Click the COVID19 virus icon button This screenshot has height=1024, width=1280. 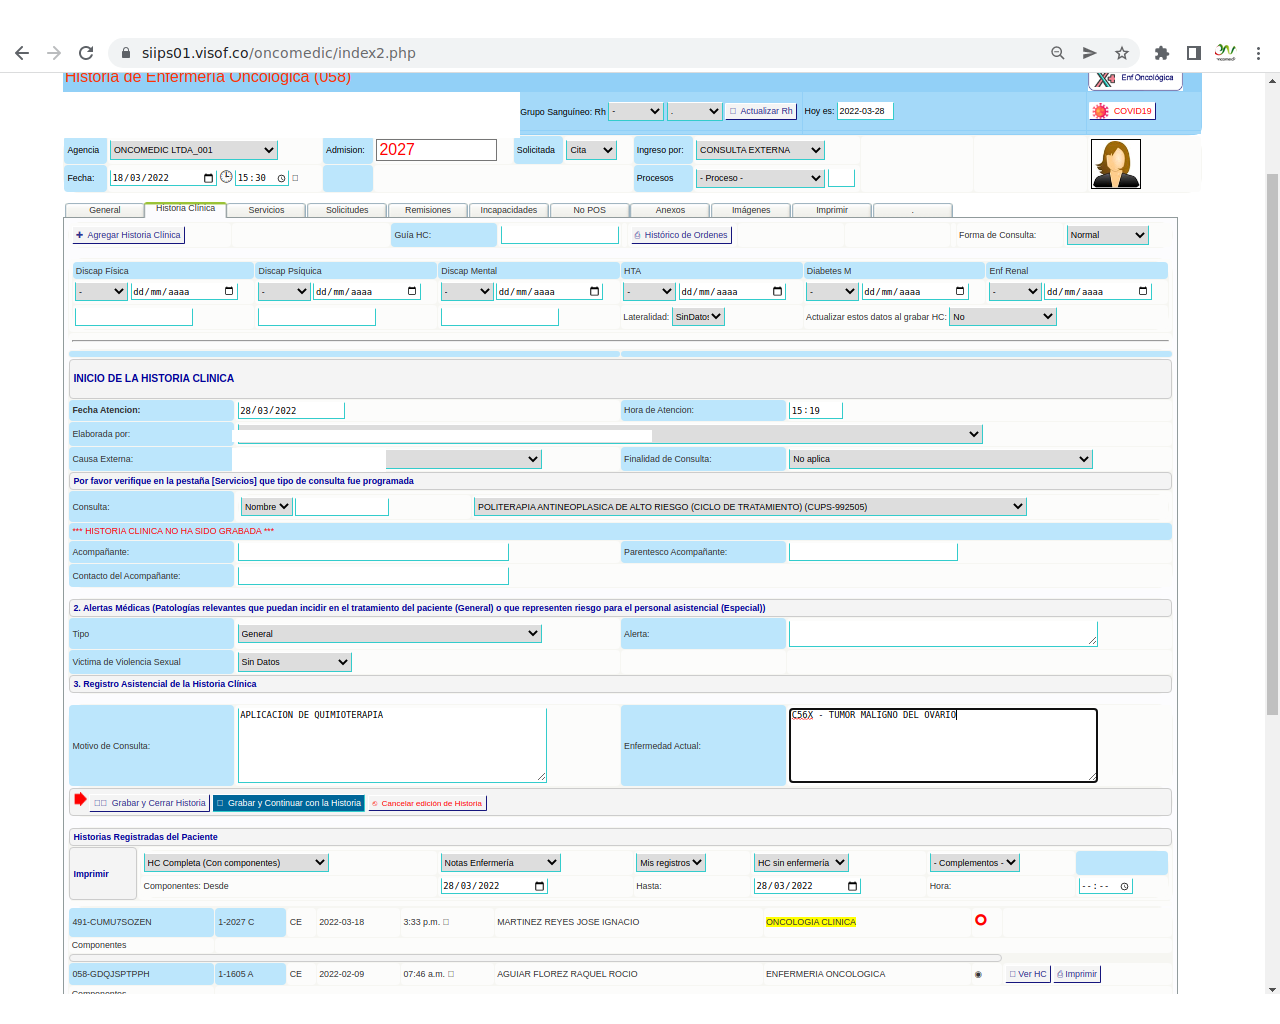1101,111
